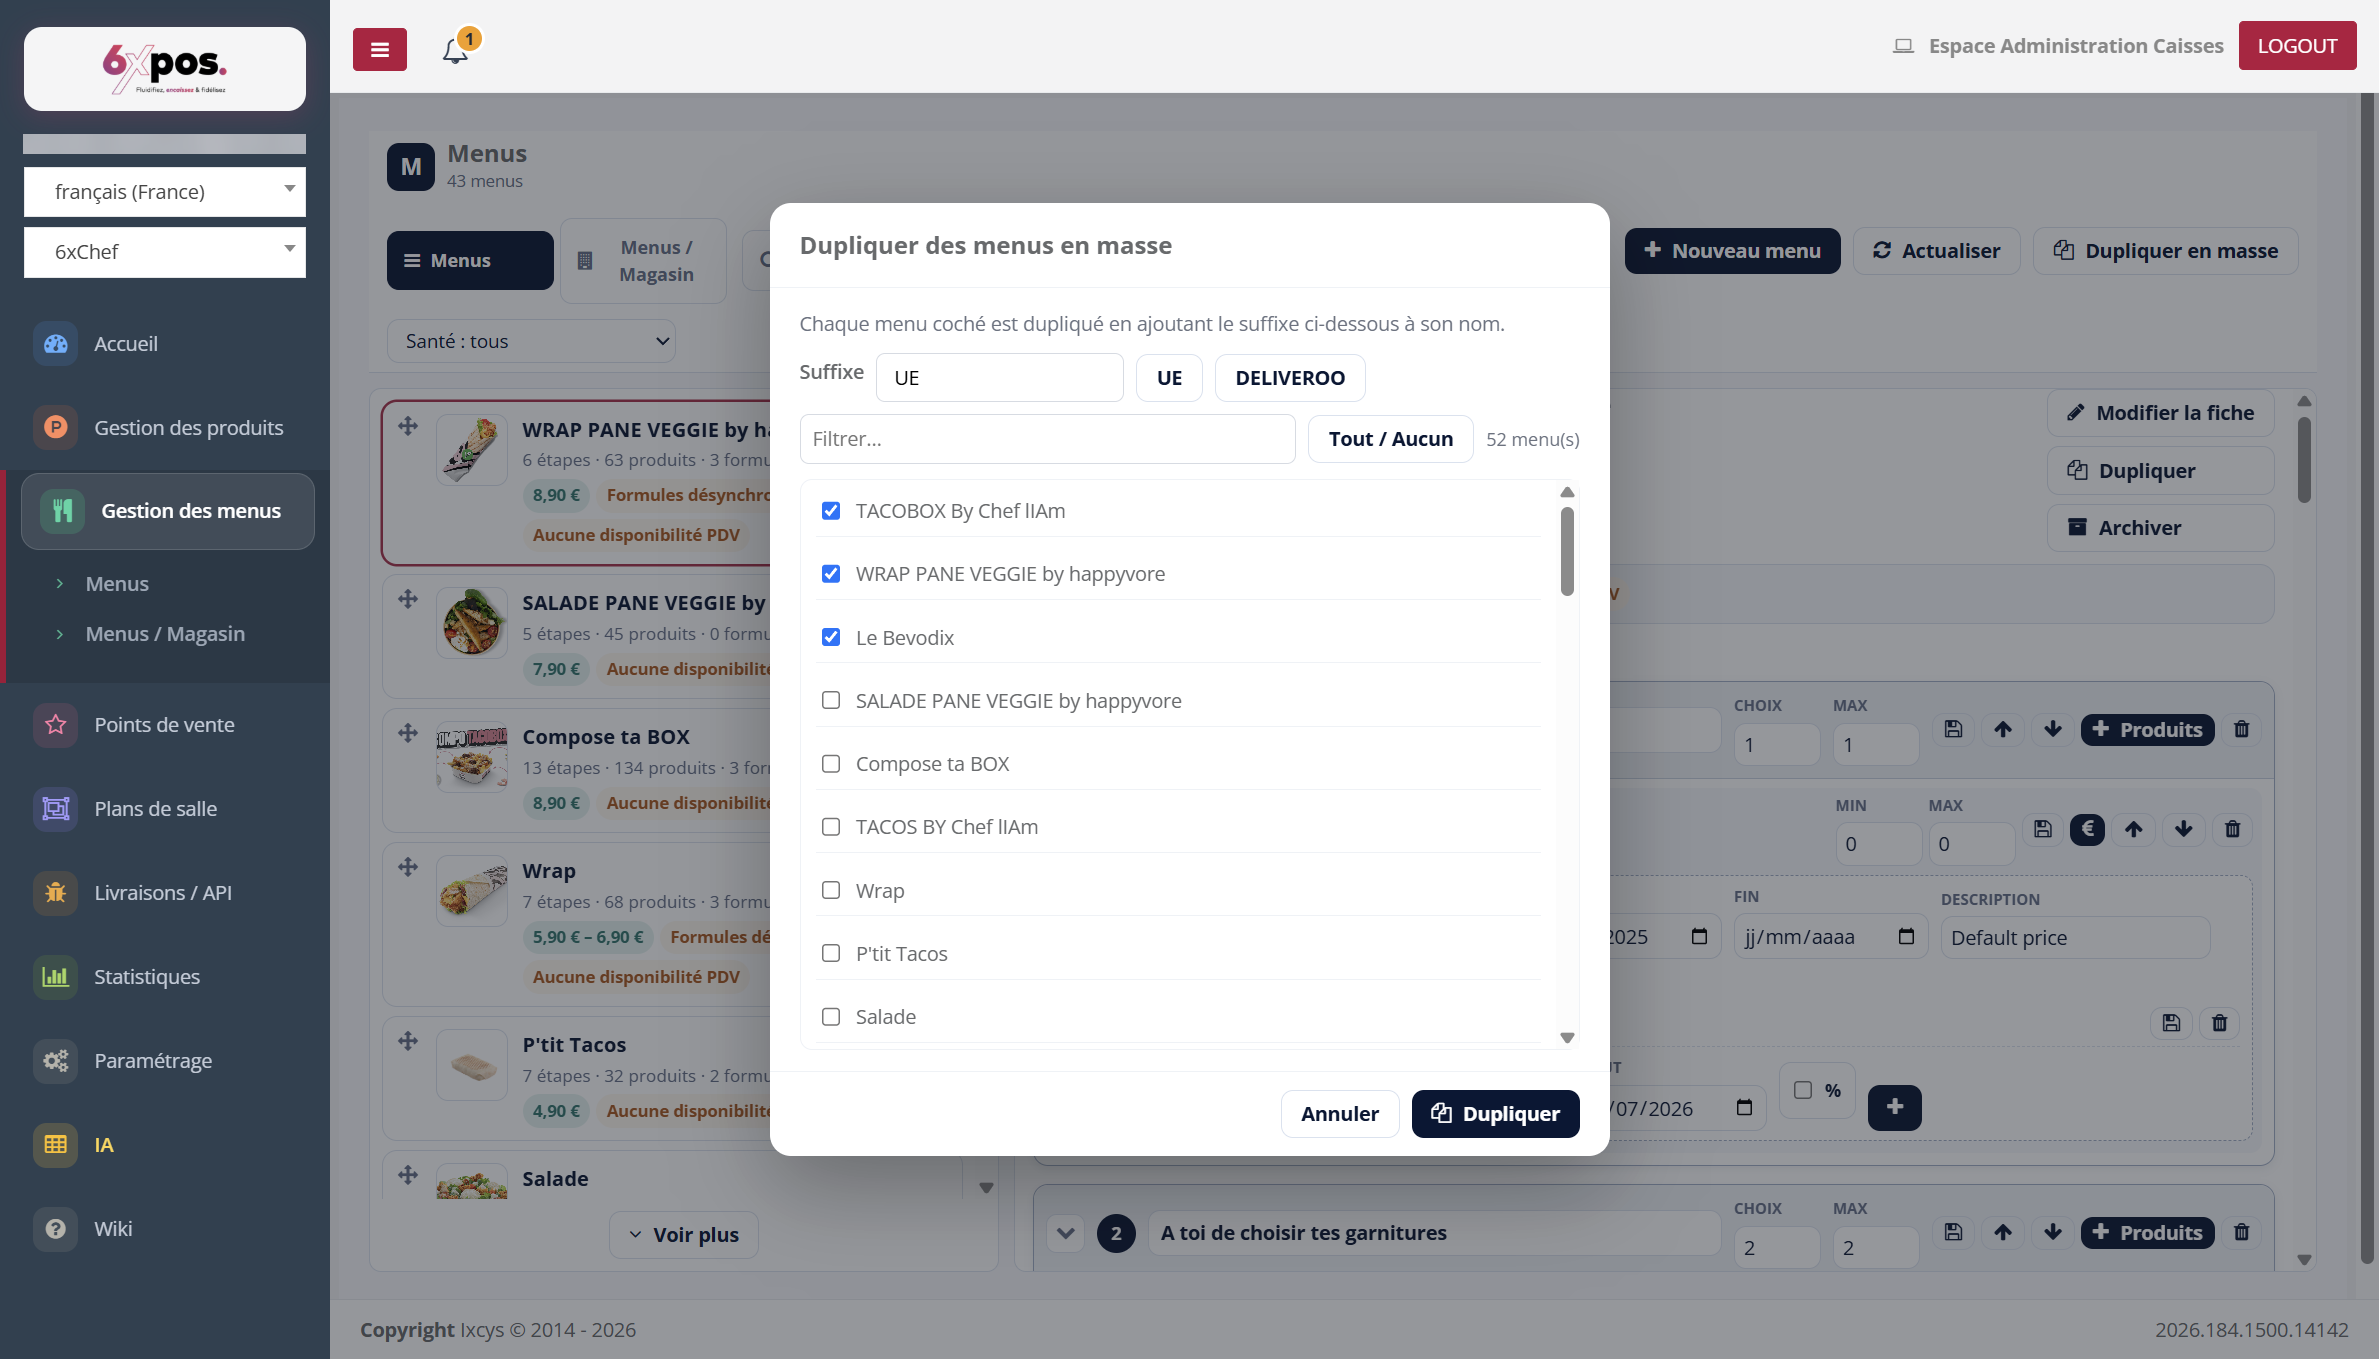The width and height of the screenshot is (2379, 1359).
Task: Click Annuler to close dialog
Action: click(1340, 1114)
